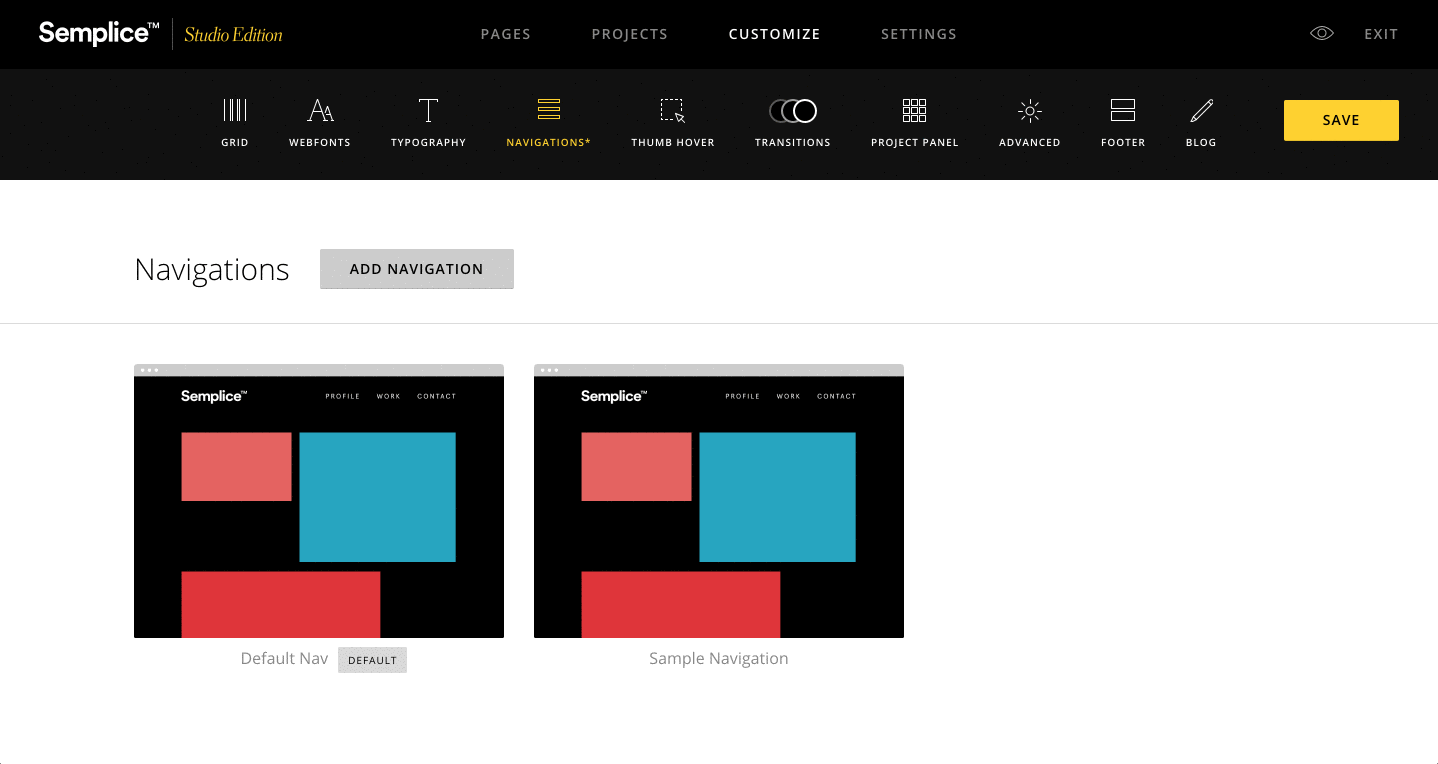This screenshot has height=764, width=1438.
Task: Click the Add Navigation button
Action: [416, 269]
